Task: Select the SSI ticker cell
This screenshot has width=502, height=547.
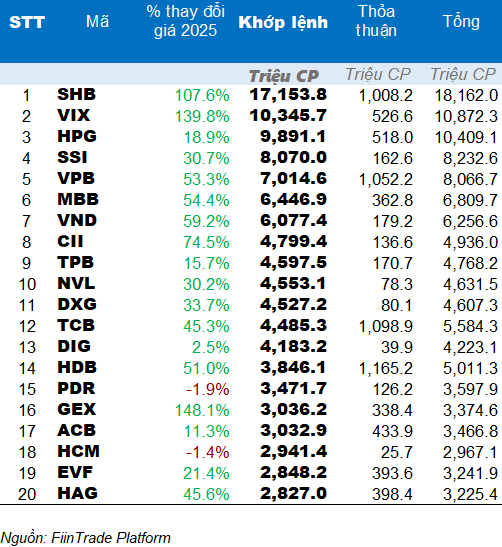Action: click(x=72, y=157)
